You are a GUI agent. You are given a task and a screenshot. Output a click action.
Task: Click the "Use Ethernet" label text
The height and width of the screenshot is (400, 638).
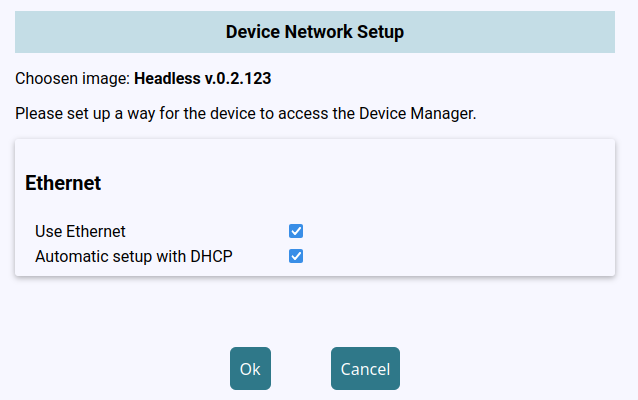(x=80, y=231)
